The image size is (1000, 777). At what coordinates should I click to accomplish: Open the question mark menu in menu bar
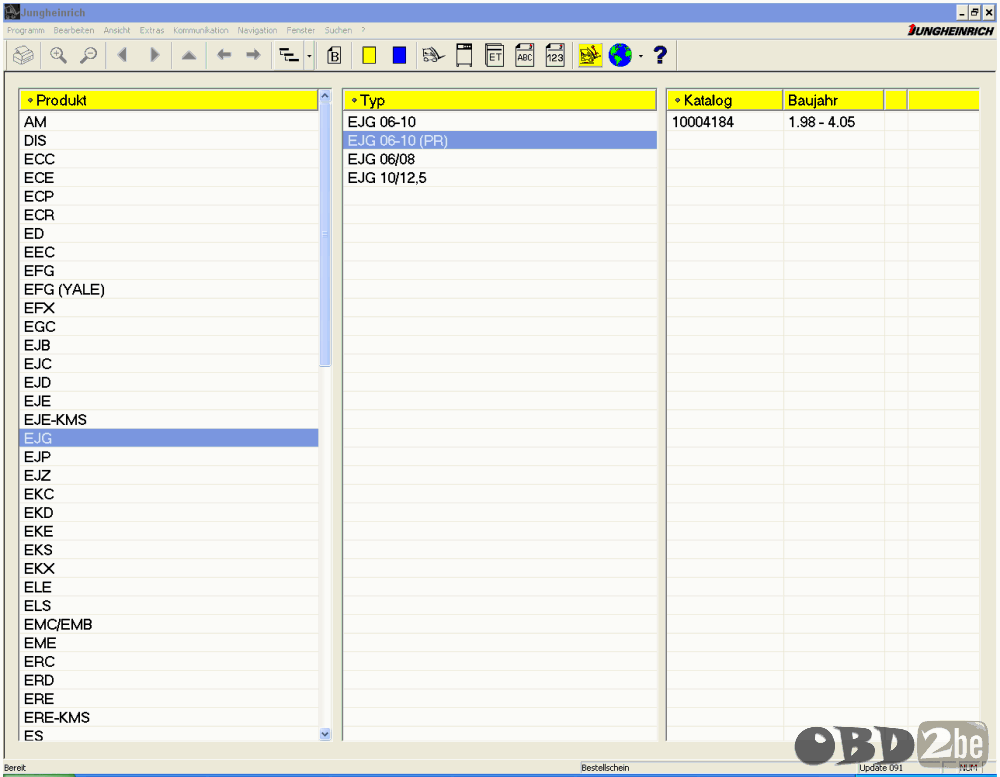[364, 30]
